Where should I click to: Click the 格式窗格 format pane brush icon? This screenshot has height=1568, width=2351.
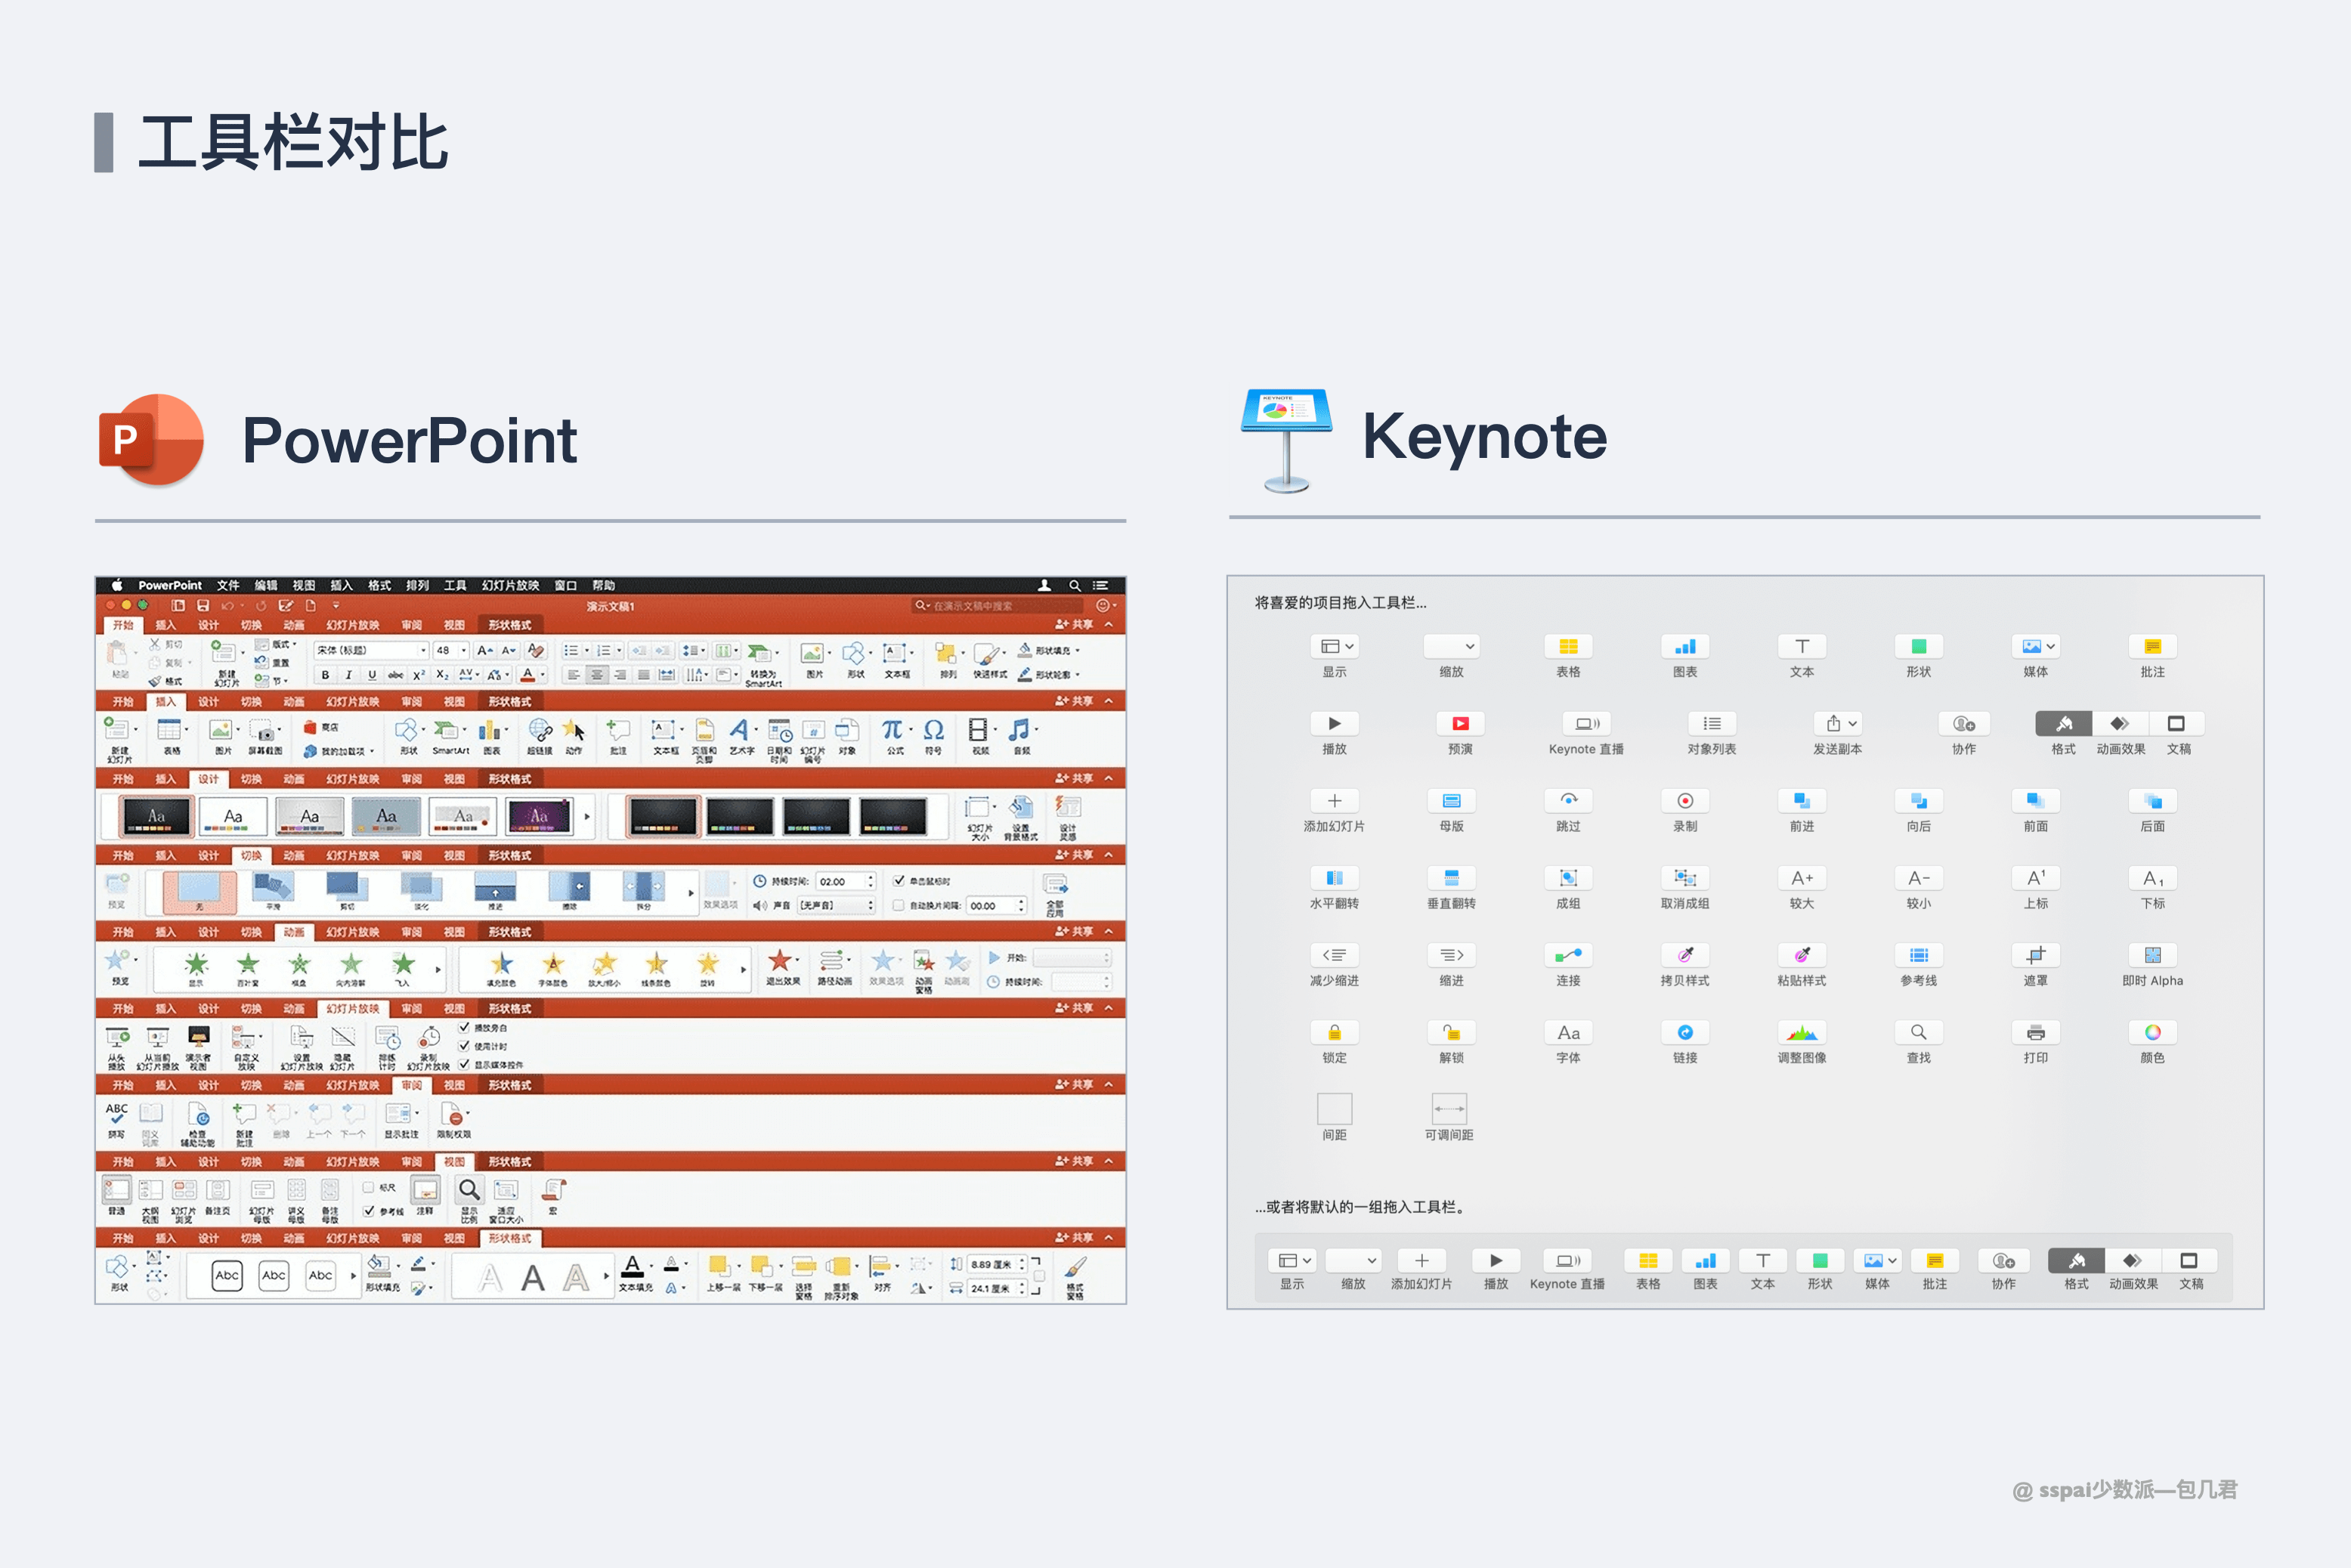[x=1075, y=1268]
